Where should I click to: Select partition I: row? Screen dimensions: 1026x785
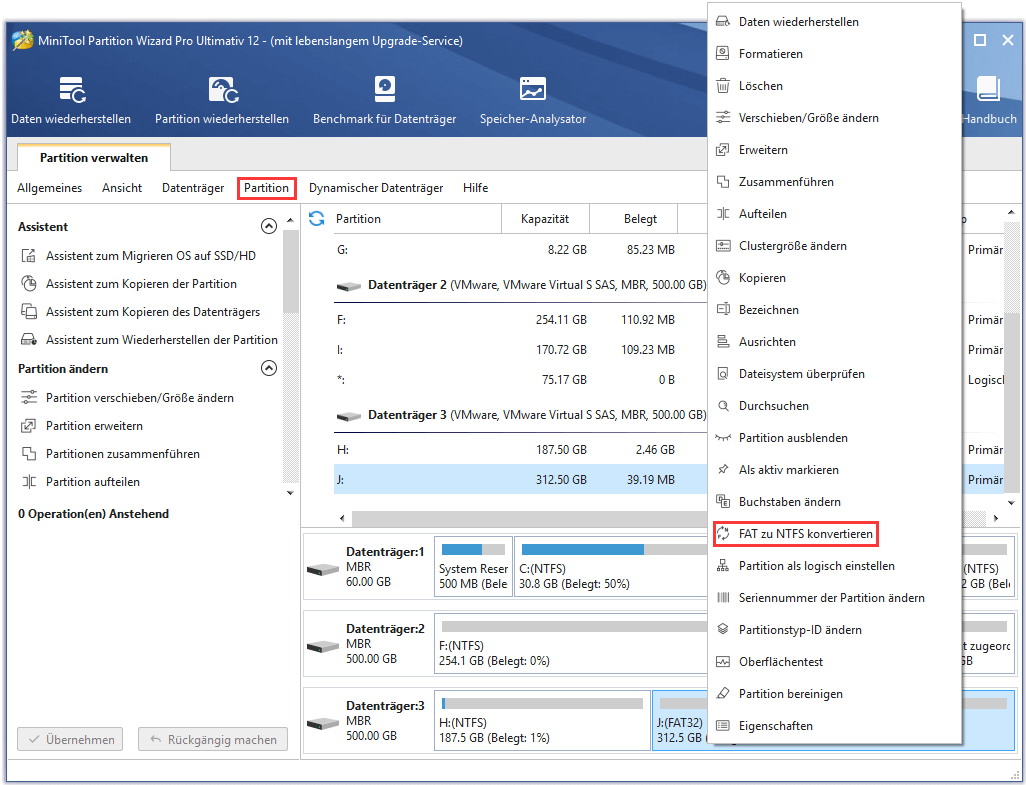[520, 350]
